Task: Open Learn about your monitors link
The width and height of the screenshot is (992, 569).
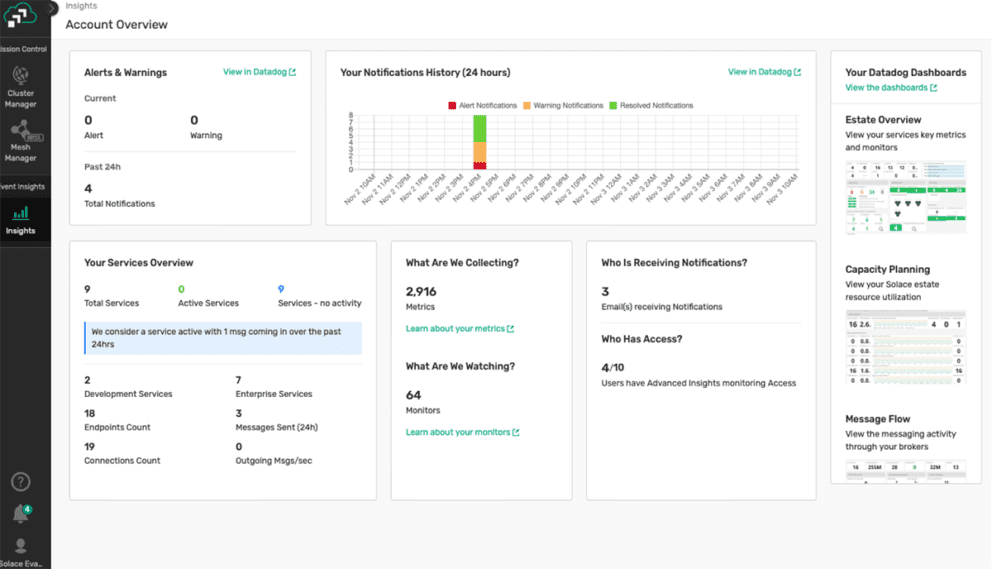Action: (x=462, y=433)
